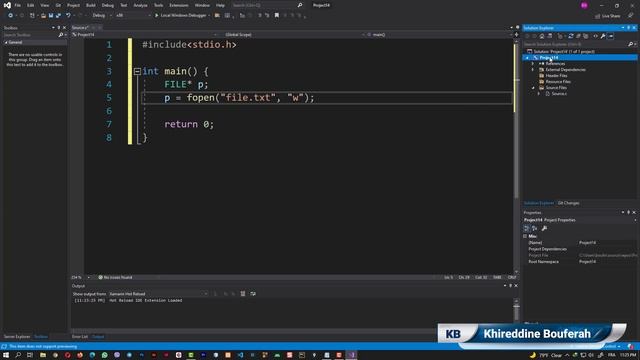
Task: Collapse the Source Files folder
Action: point(533,88)
